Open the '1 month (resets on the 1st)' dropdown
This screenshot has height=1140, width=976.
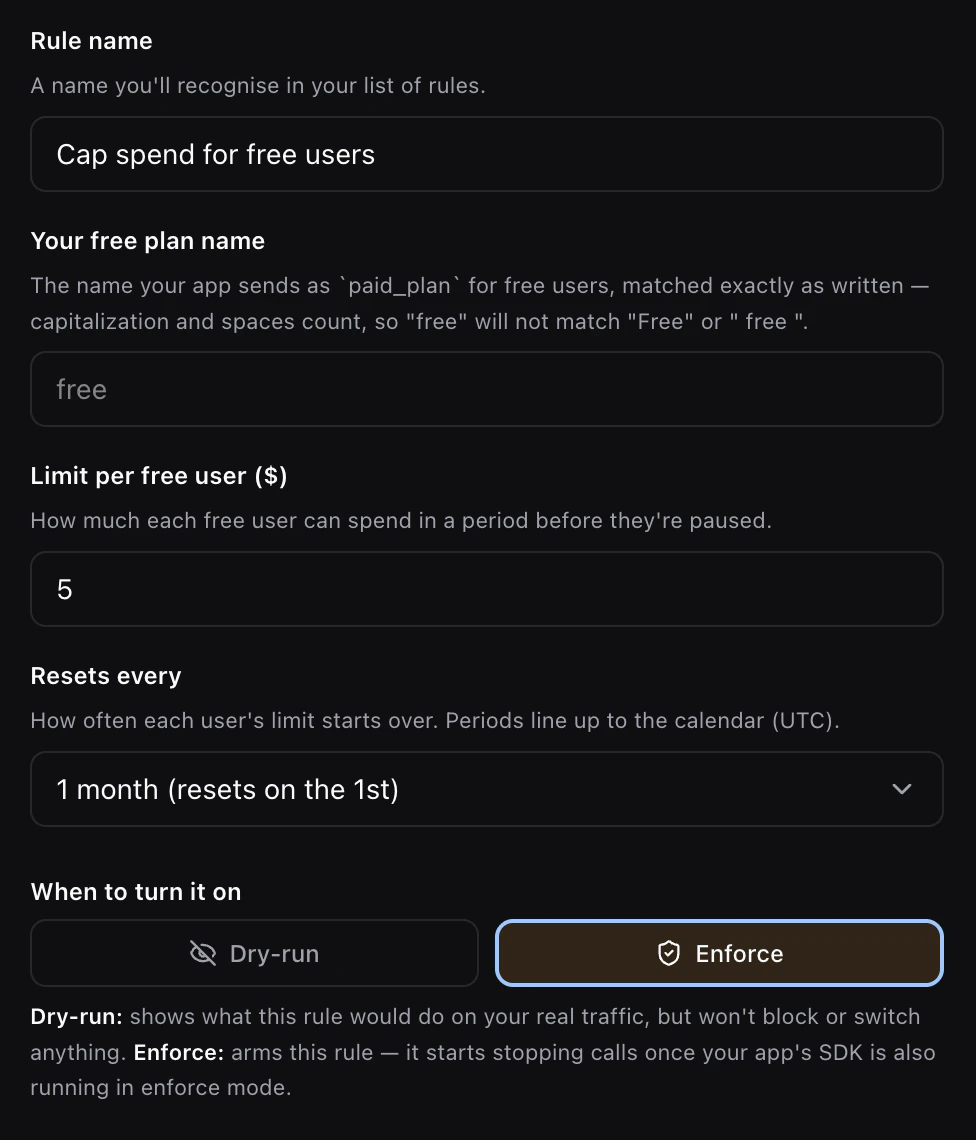pyautogui.click(x=487, y=789)
